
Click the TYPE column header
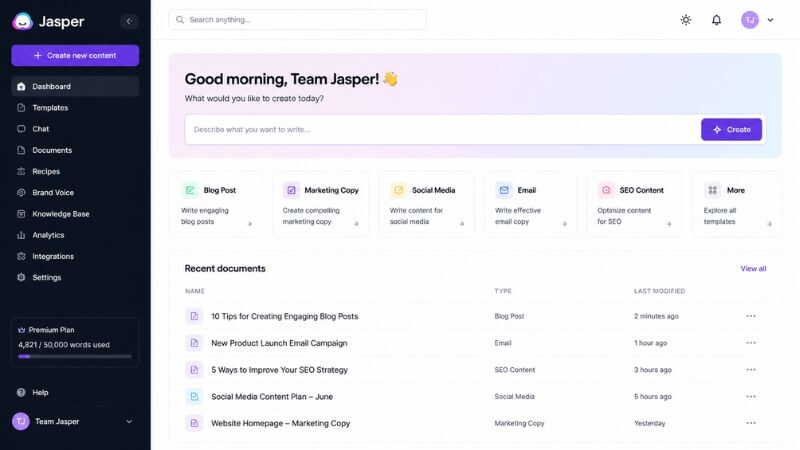[x=503, y=291]
